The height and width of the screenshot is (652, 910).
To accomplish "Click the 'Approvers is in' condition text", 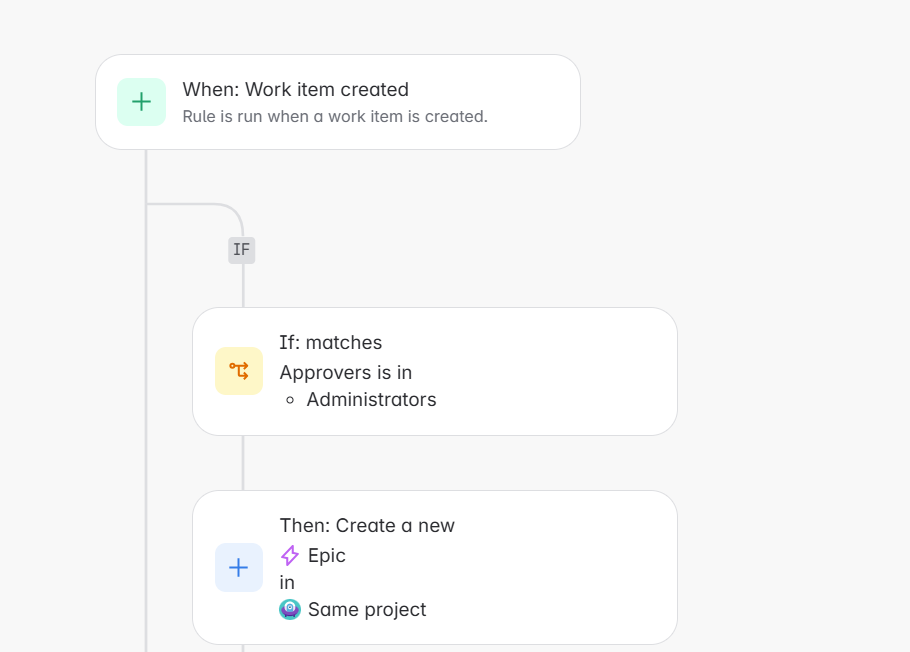I will click(346, 373).
